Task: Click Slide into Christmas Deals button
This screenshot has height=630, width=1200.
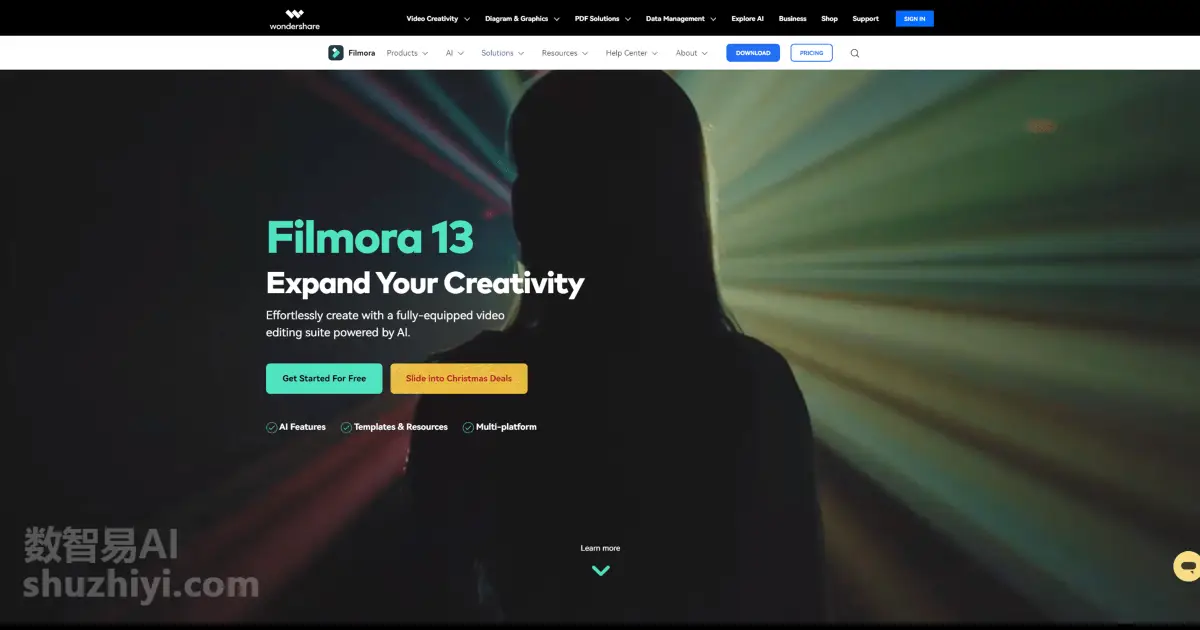Action: click(459, 379)
